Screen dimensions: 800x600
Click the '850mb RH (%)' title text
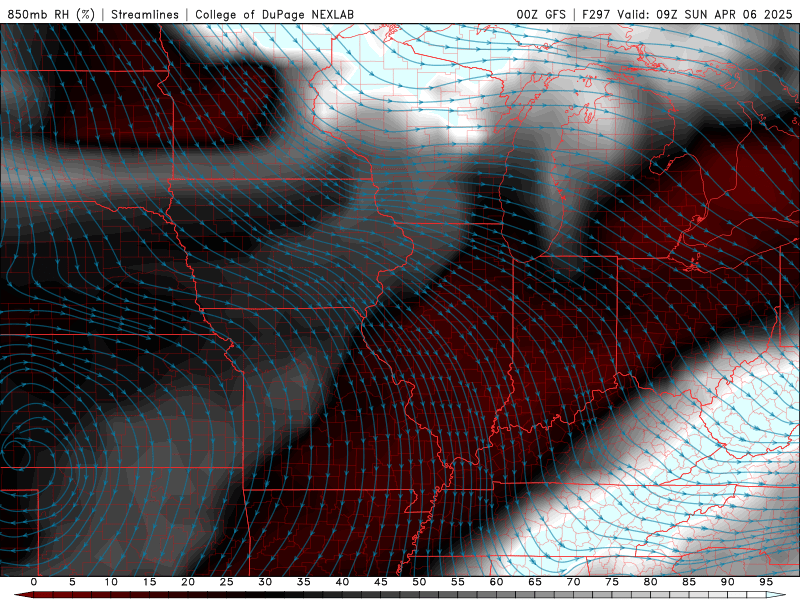tap(51, 14)
